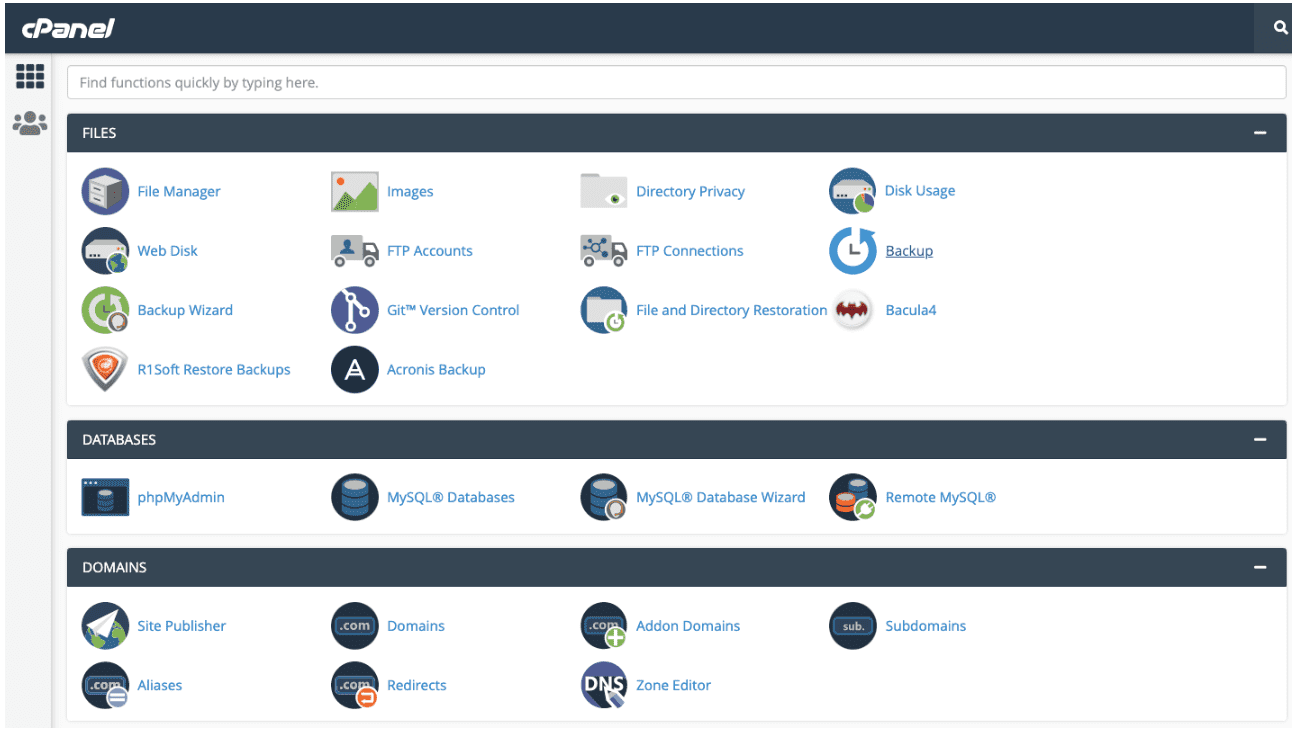Open the File Manager icon

pos(105,191)
